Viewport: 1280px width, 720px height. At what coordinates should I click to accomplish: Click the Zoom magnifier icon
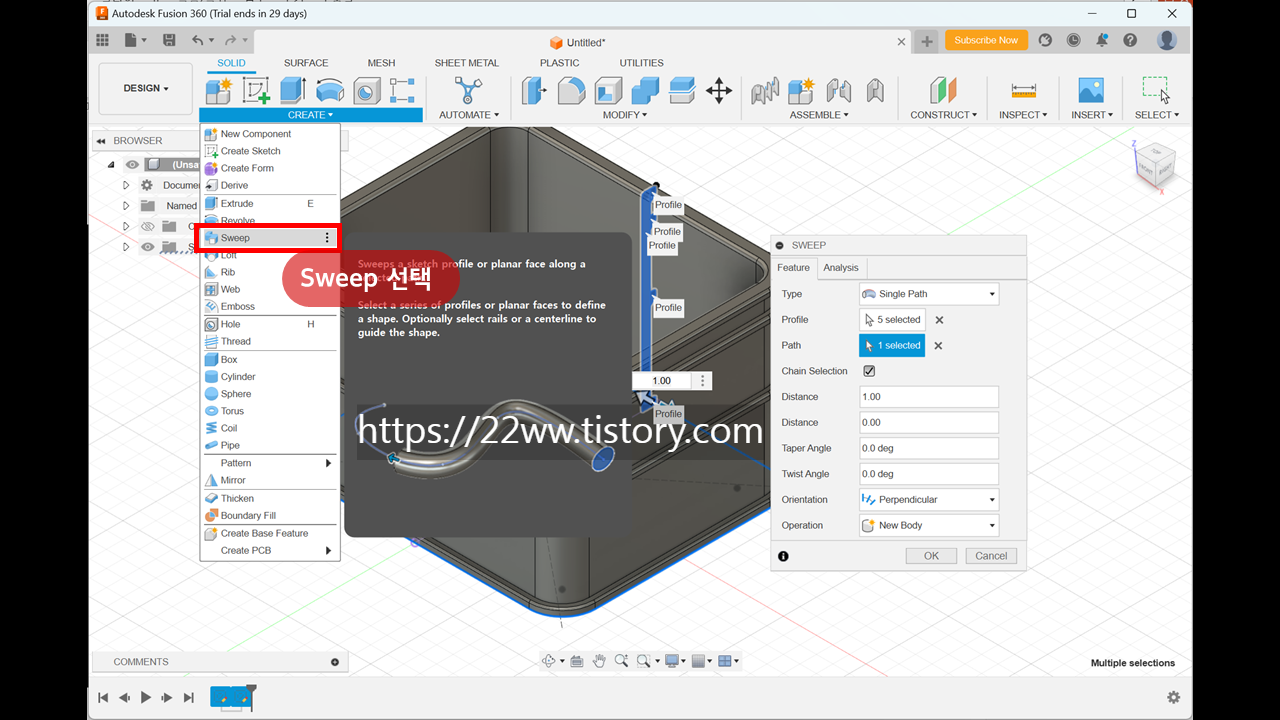pyautogui.click(x=621, y=661)
